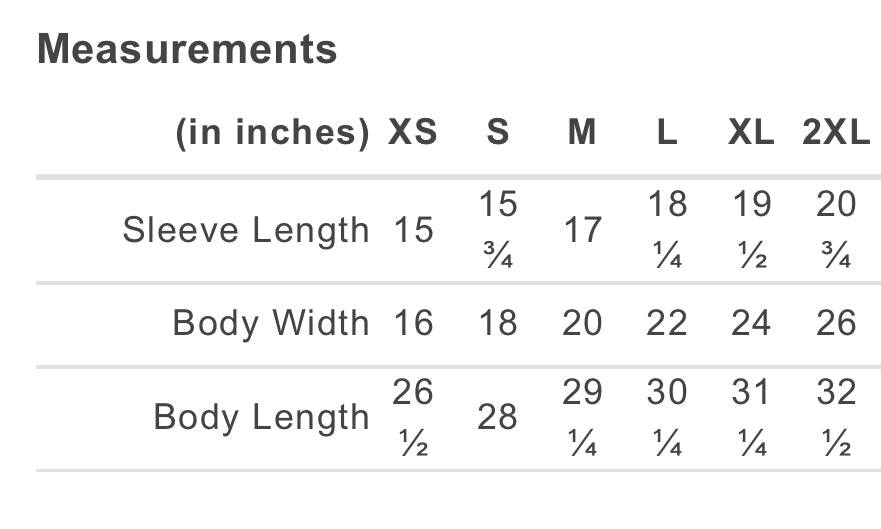Screen dimensions: 881x529
Task: Click the "(in inches)" unit label
Action: click(x=272, y=132)
